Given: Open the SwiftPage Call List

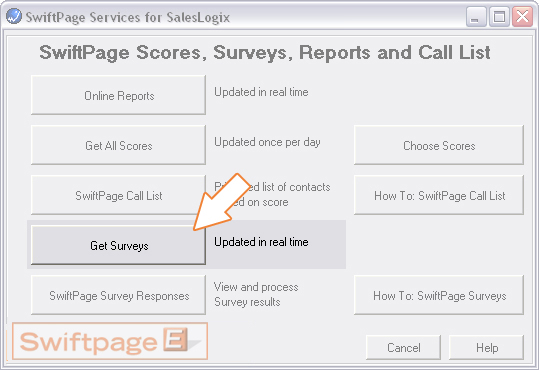Looking at the screenshot, I should [119, 195].
